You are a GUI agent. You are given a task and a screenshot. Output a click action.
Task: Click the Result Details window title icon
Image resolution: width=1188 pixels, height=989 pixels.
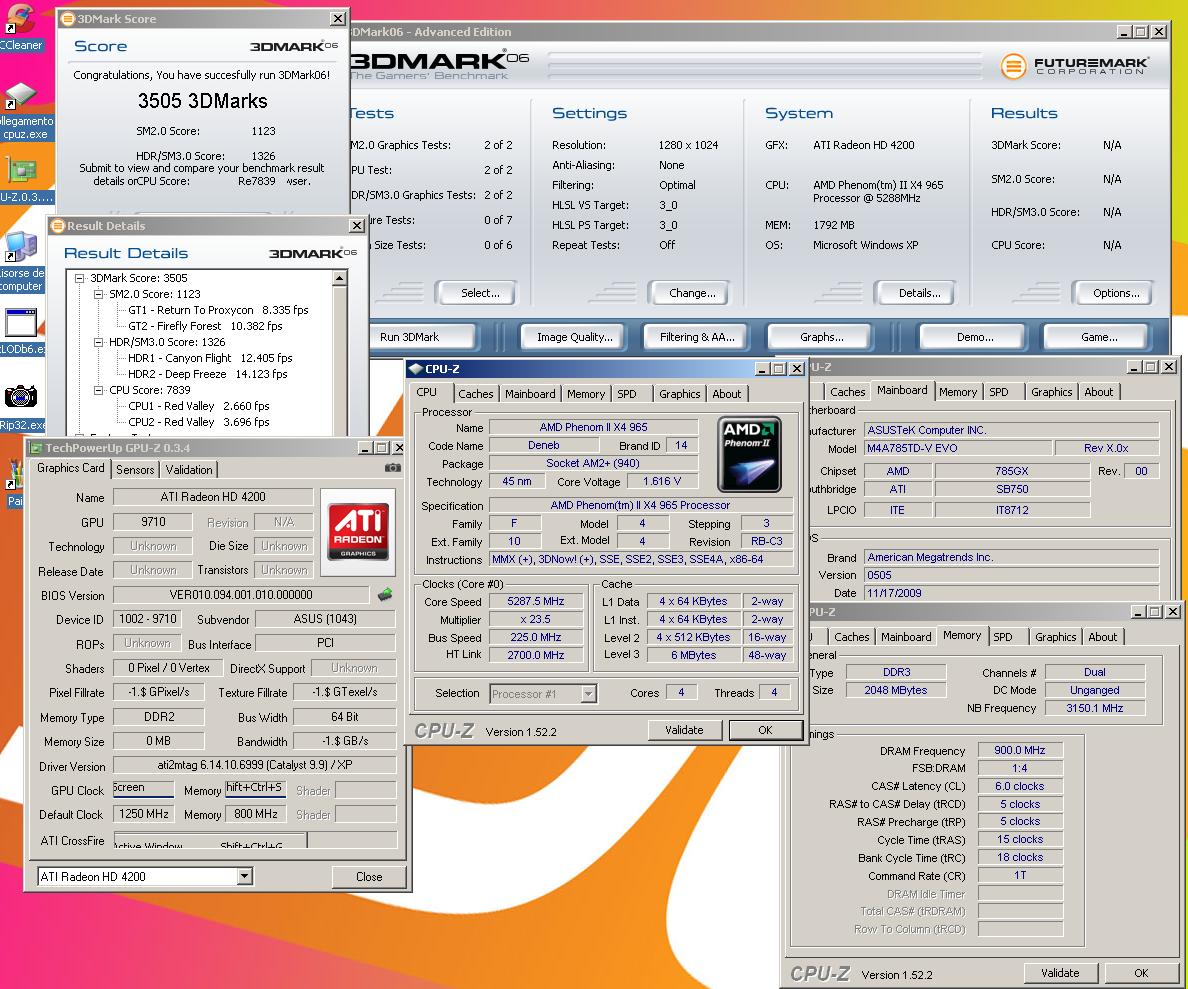(x=58, y=226)
